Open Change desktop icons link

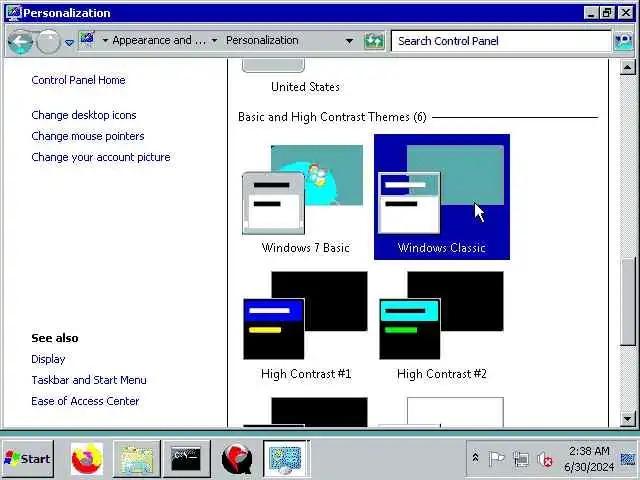coord(84,115)
